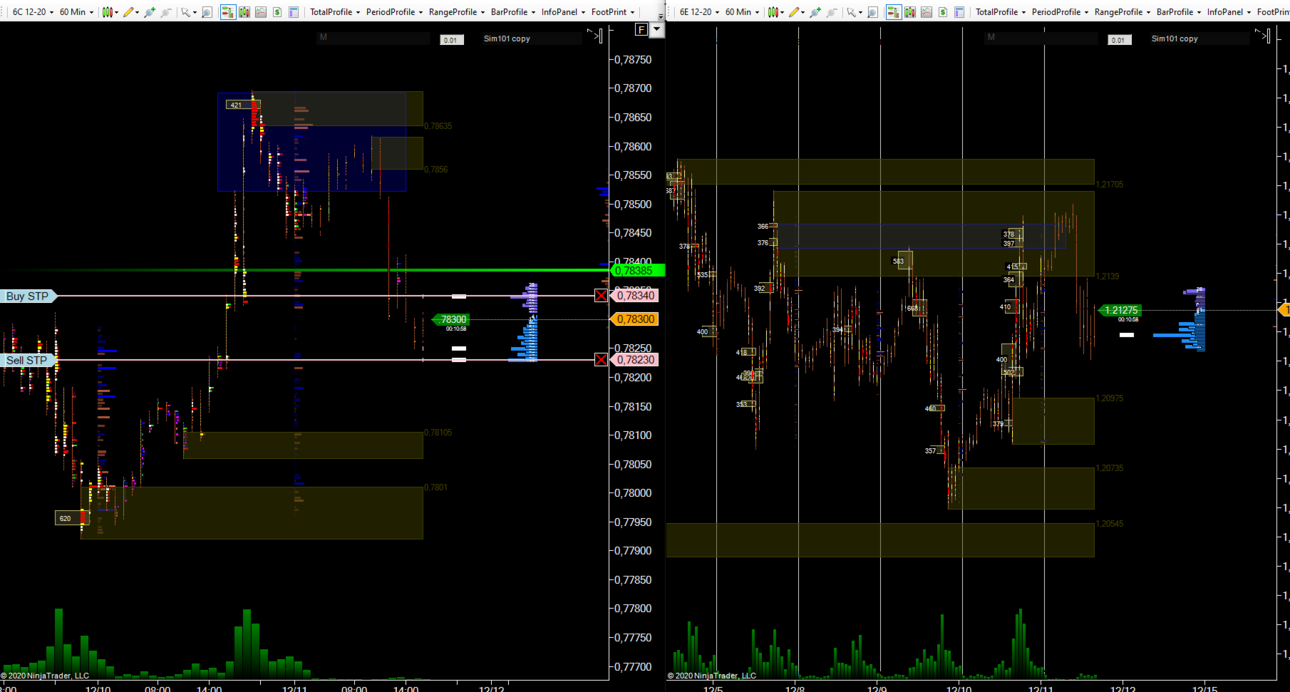This screenshot has height=692, width=1290.
Task: Open the 60 Min interval dropdown in 6C chart
Action: (76, 12)
